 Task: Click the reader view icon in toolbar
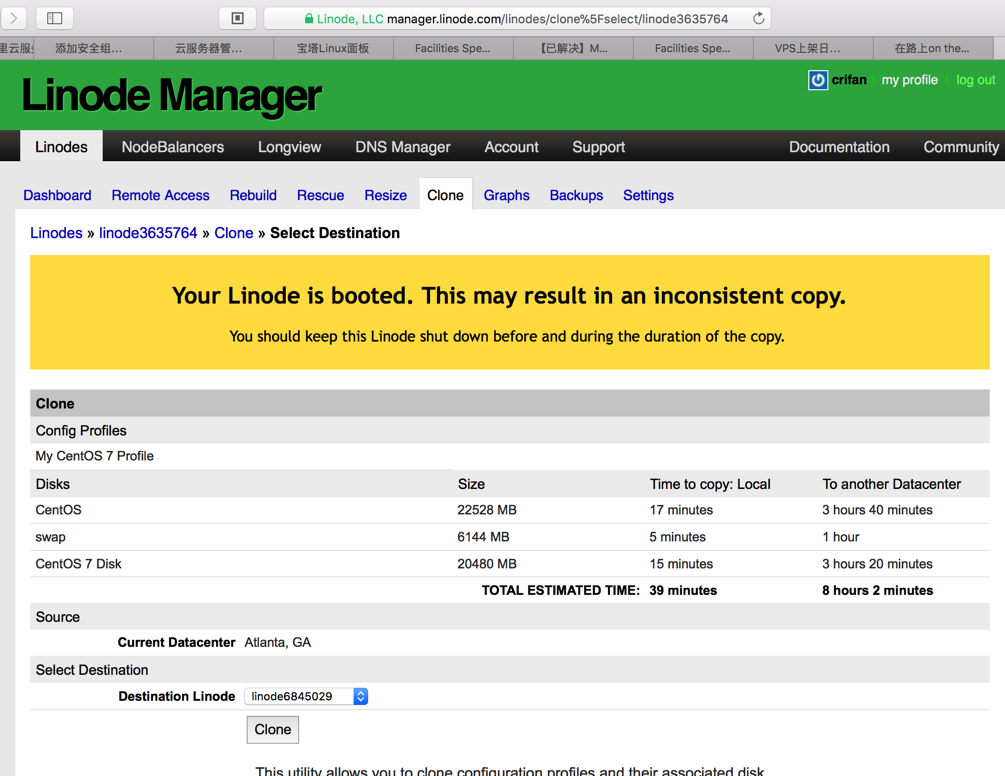(237, 18)
